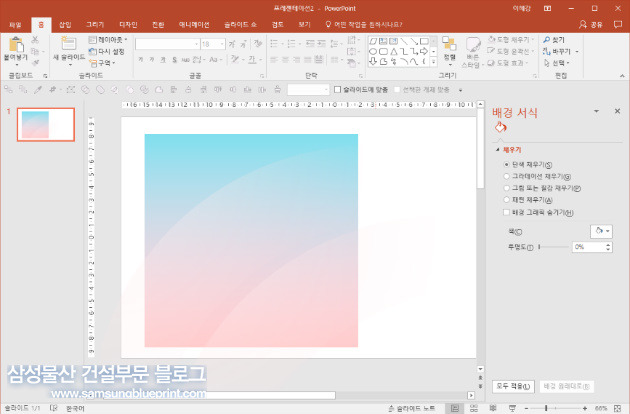Open the font size 18 dropdown
Image resolution: width=630 pixels, height=414 pixels.
coord(222,44)
